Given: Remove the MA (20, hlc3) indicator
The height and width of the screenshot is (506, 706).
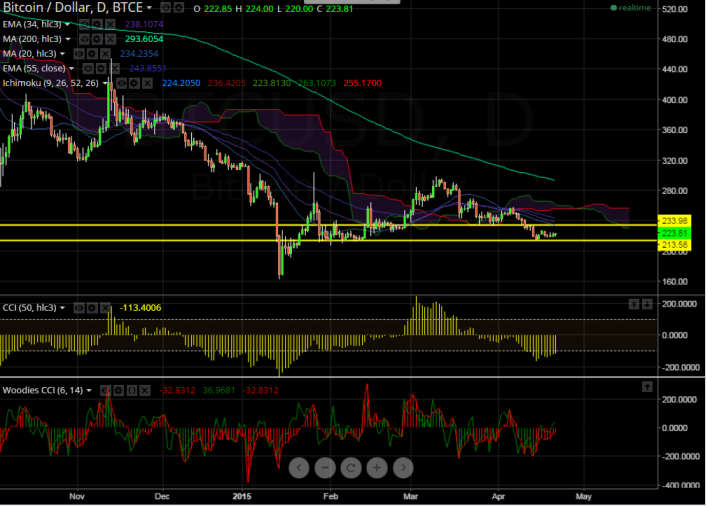Looking at the screenshot, I should coord(105,54).
